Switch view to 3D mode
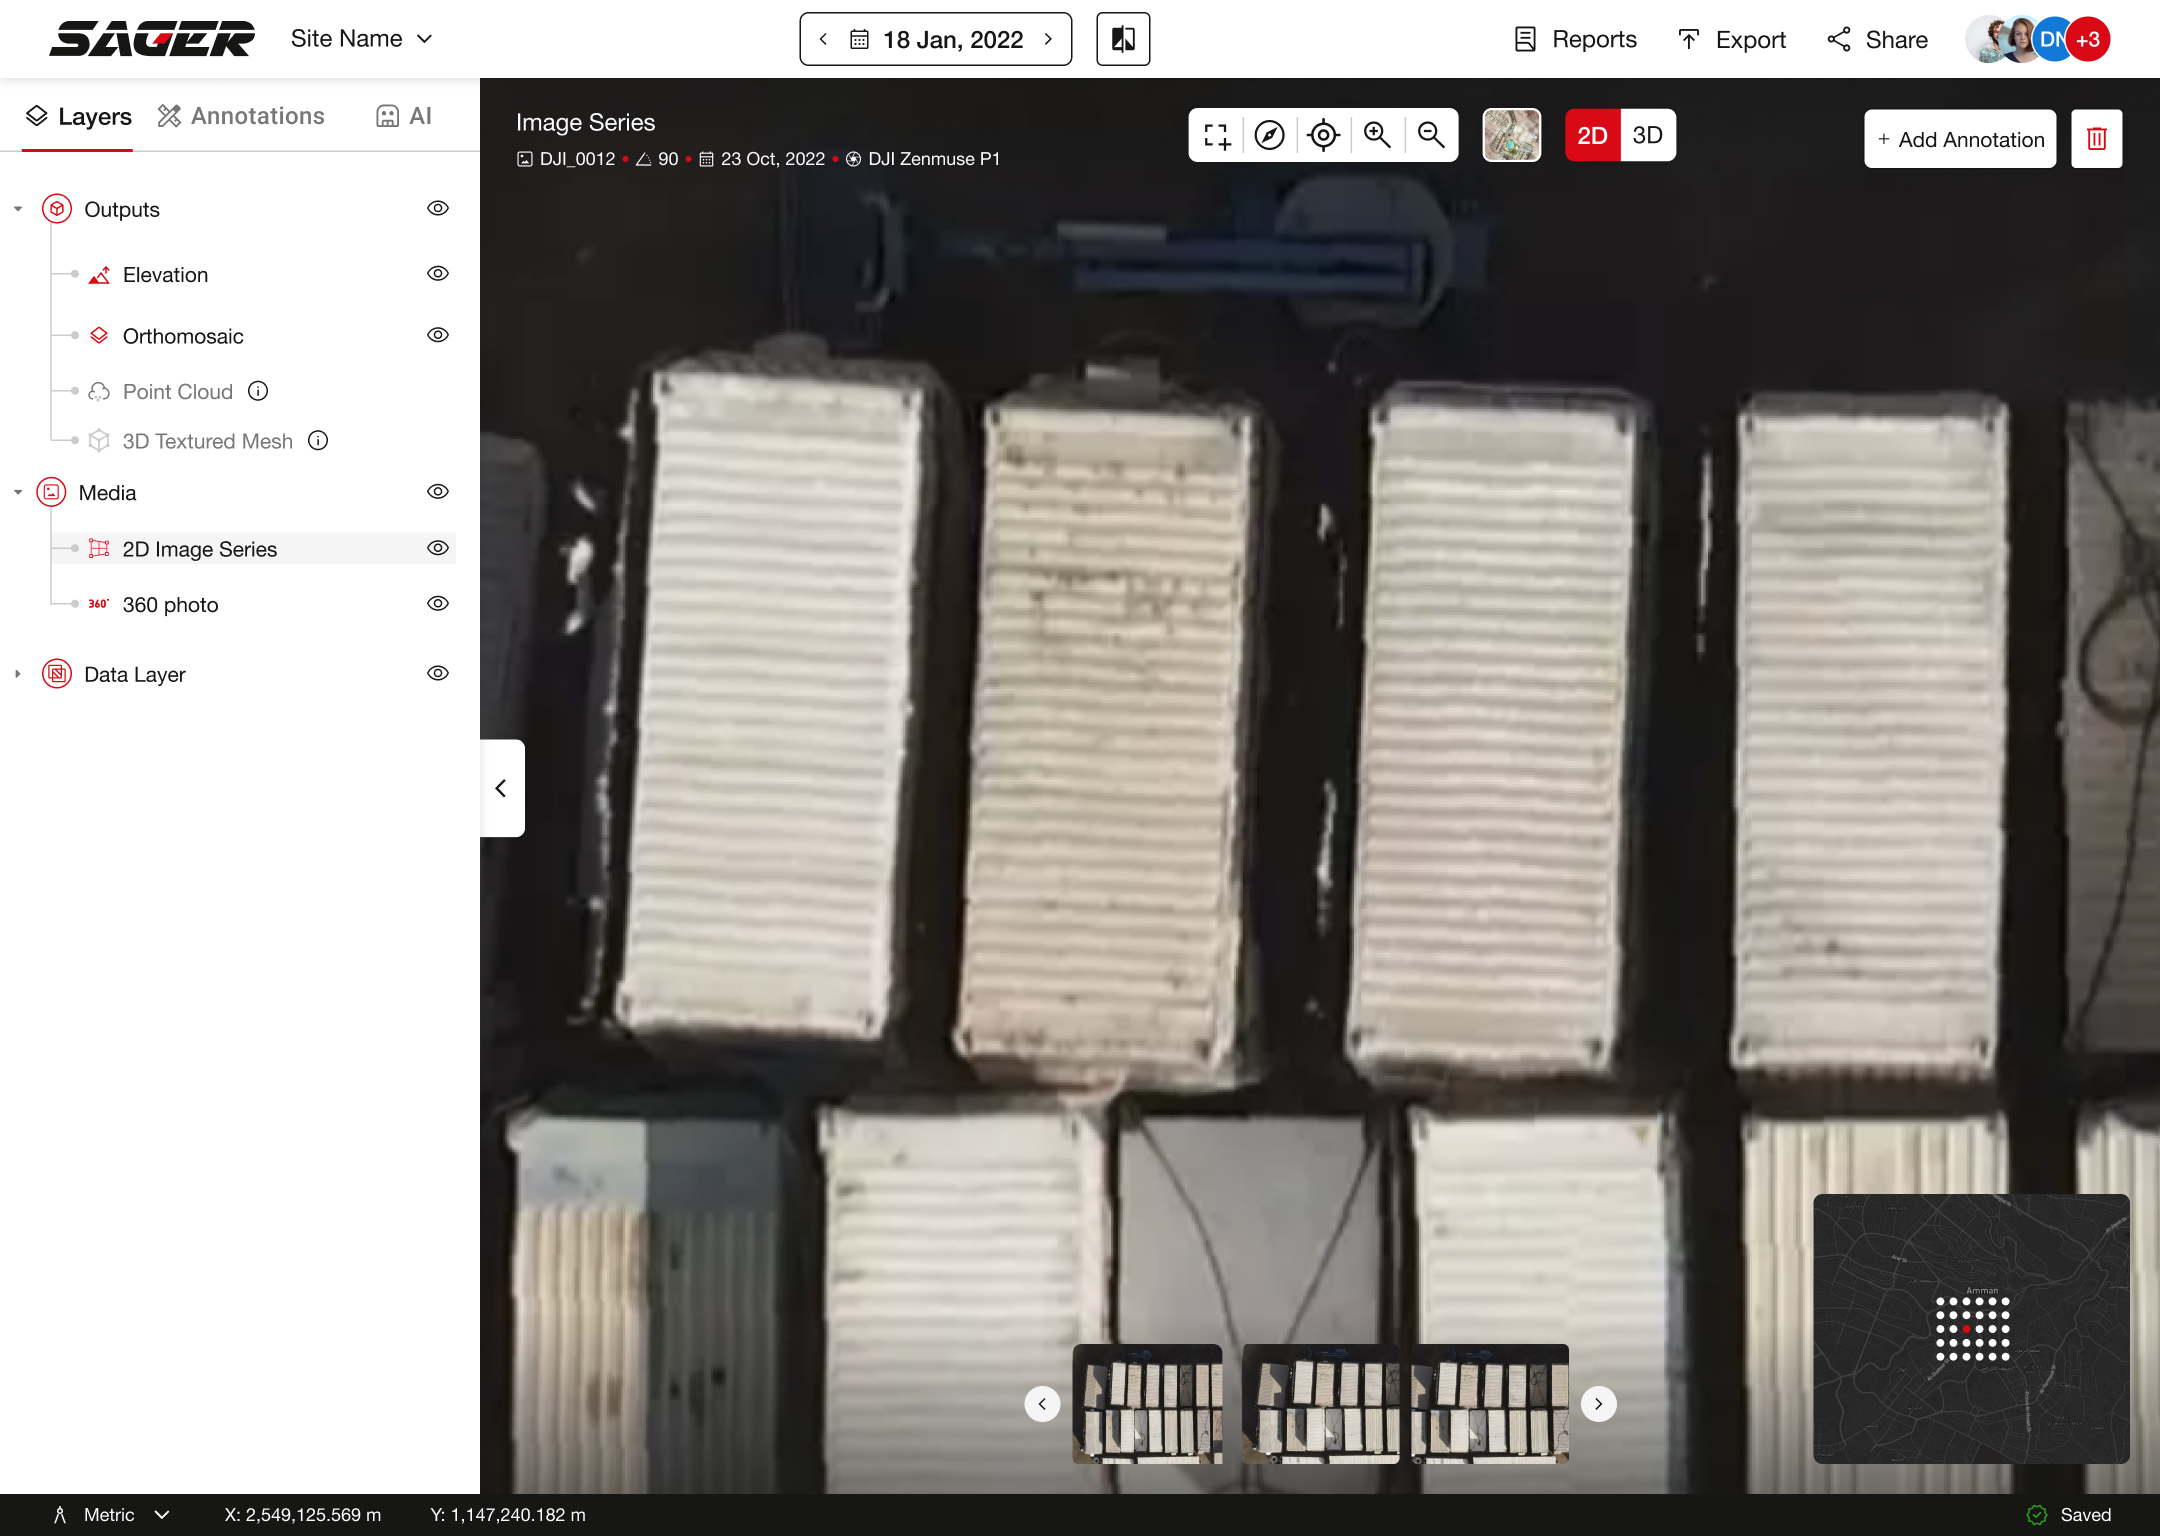The image size is (2160, 1536). pyautogui.click(x=1647, y=135)
